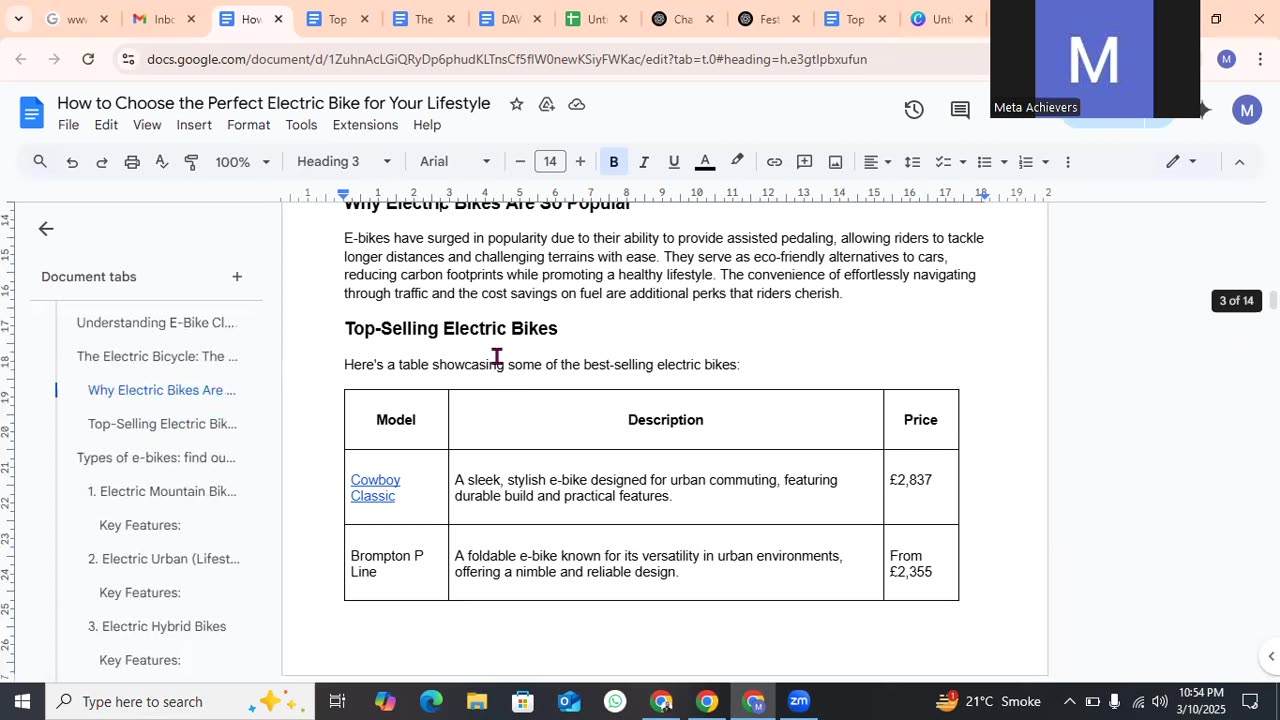The width and height of the screenshot is (1280, 720).
Task: Toggle bold formatting
Action: 614,162
